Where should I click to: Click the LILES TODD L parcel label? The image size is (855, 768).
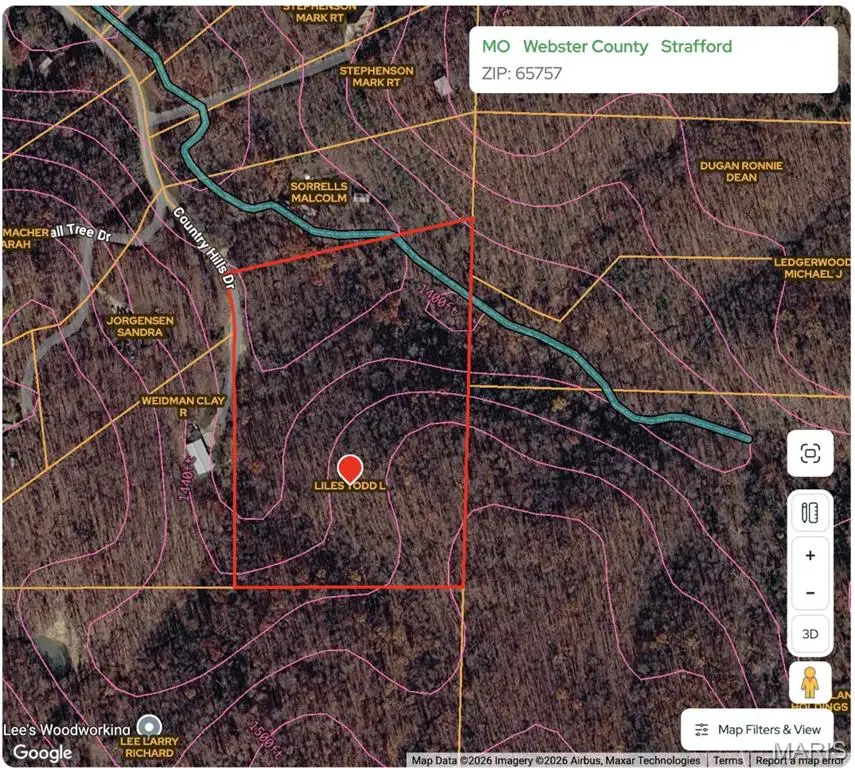[x=350, y=486]
